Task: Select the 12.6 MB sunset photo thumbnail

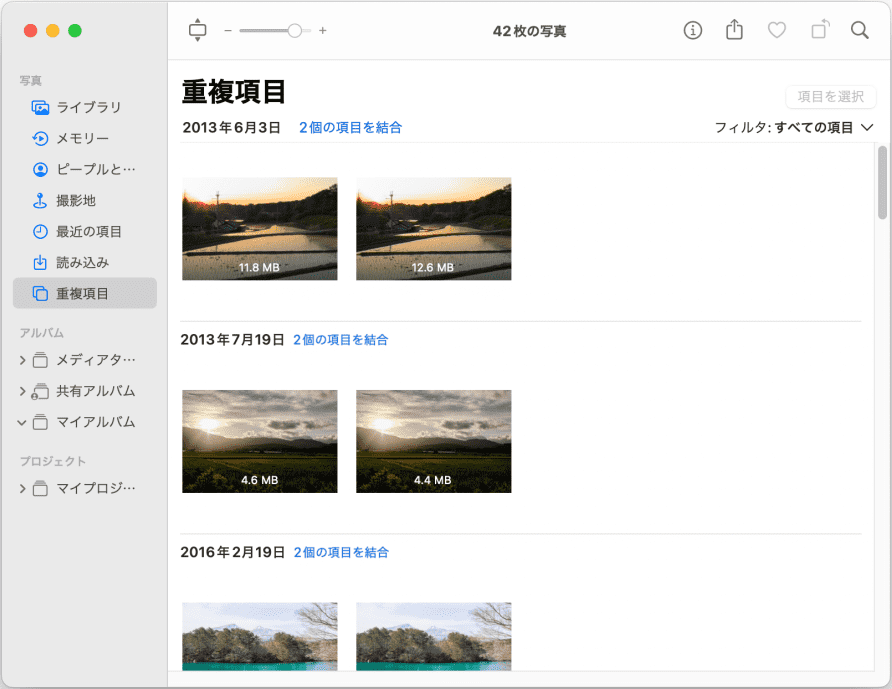Action: [433, 228]
